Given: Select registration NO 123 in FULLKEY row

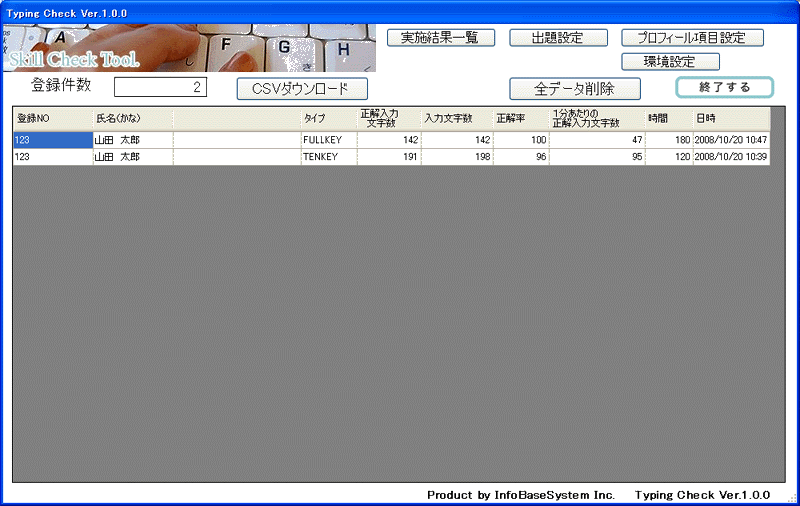Looking at the screenshot, I should 53,140.
